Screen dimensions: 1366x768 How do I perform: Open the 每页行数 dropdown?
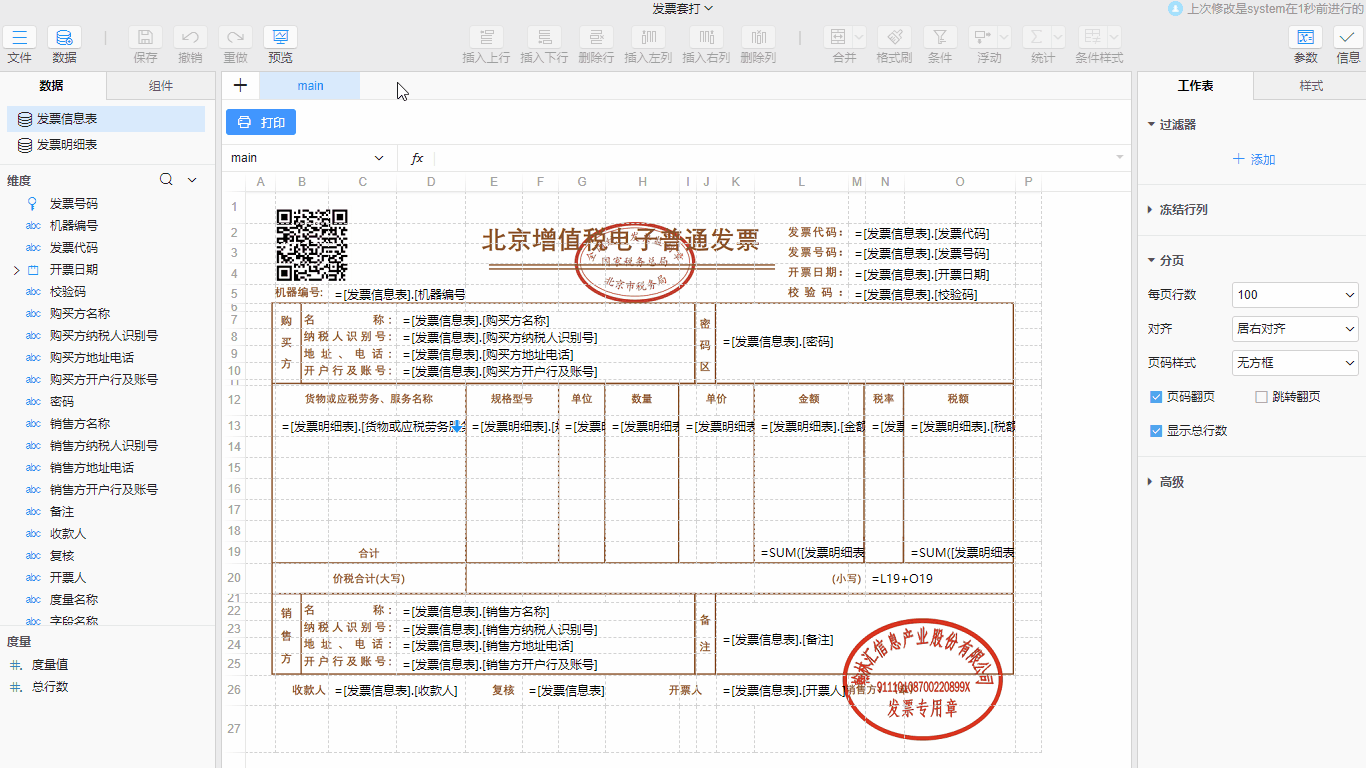point(1294,295)
